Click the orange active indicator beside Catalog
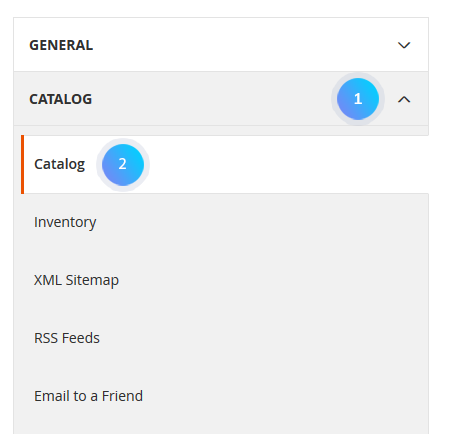This screenshot has height=434, width=453. 22,164
